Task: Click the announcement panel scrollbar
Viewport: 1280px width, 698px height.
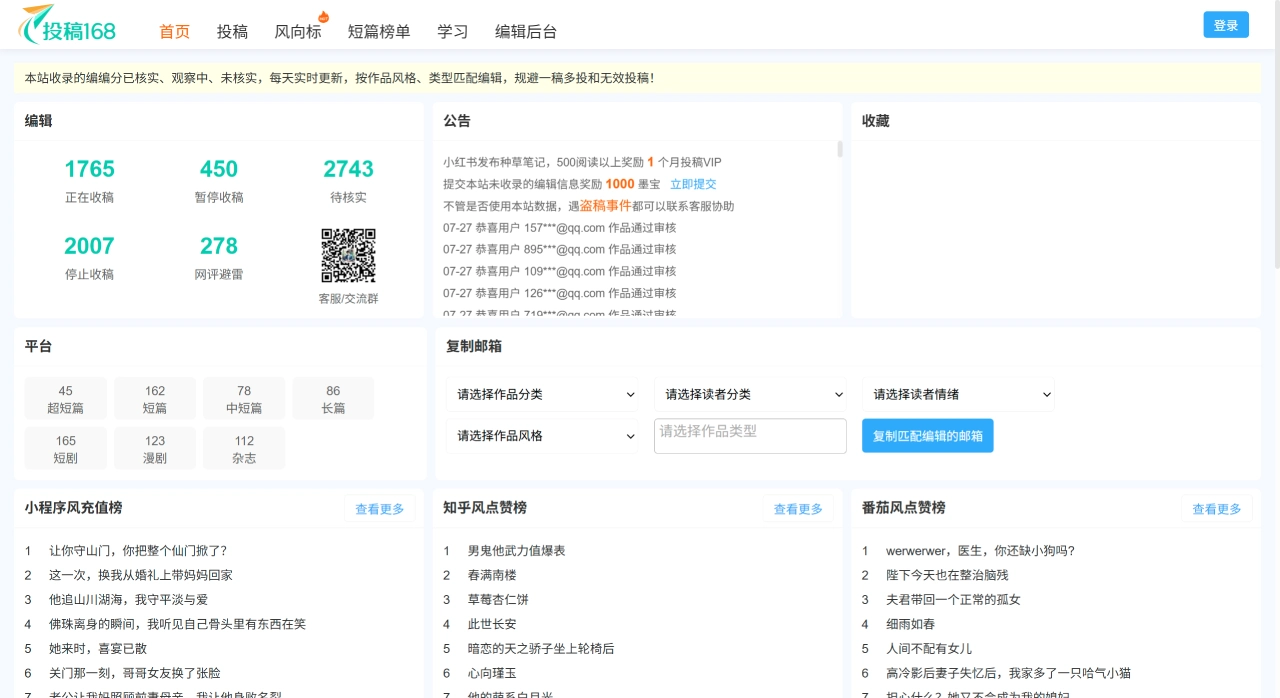Action: point(840,149)
